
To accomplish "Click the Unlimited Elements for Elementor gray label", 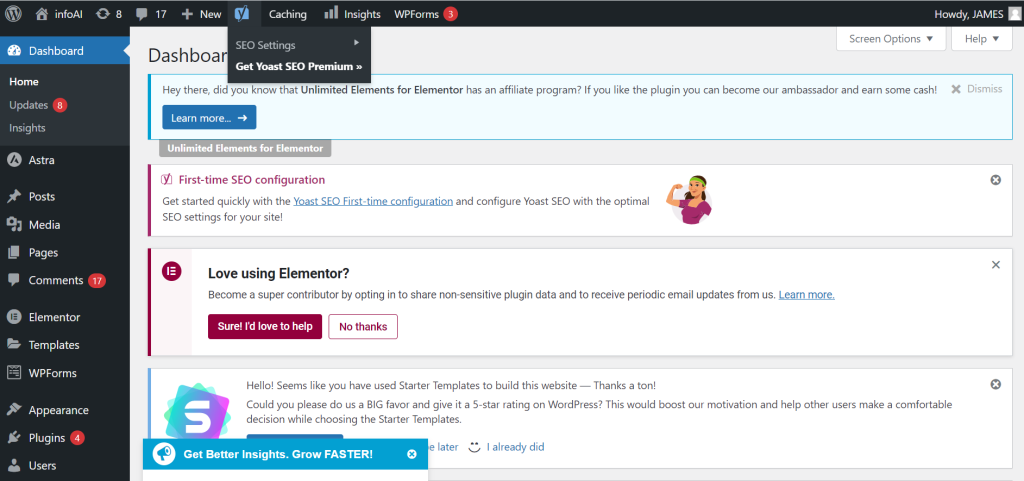I will (x=245, y=148).
